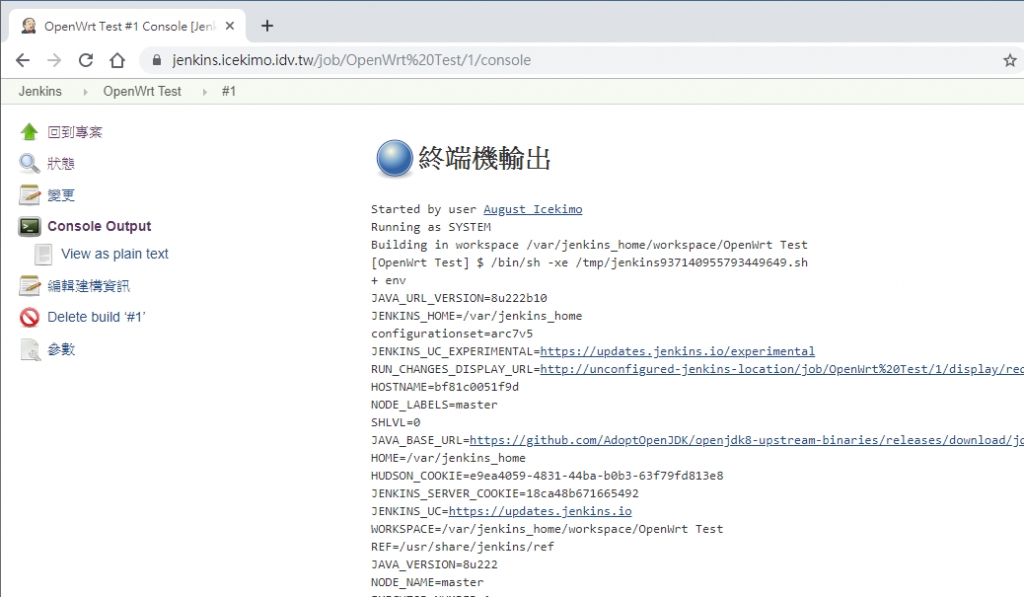Open the #1 build breadcrumb

click(x=229, y=91)
